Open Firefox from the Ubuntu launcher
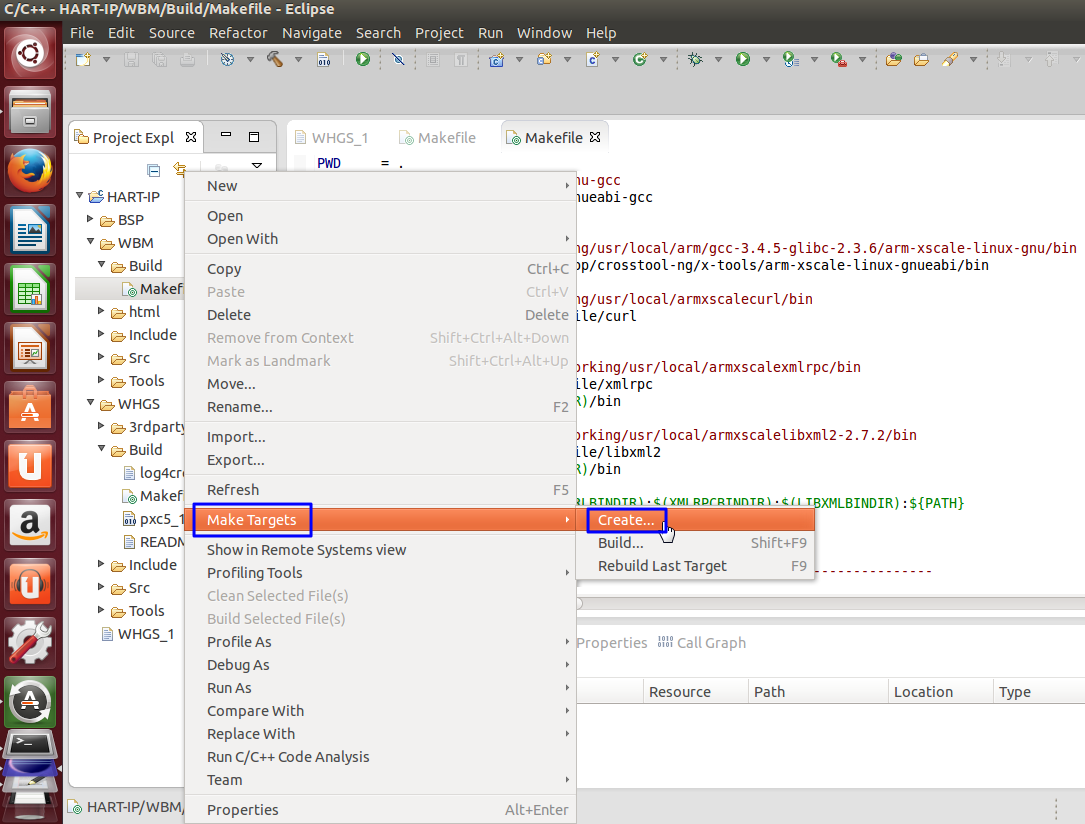1085x824 pixels. (x=31, y=171)
